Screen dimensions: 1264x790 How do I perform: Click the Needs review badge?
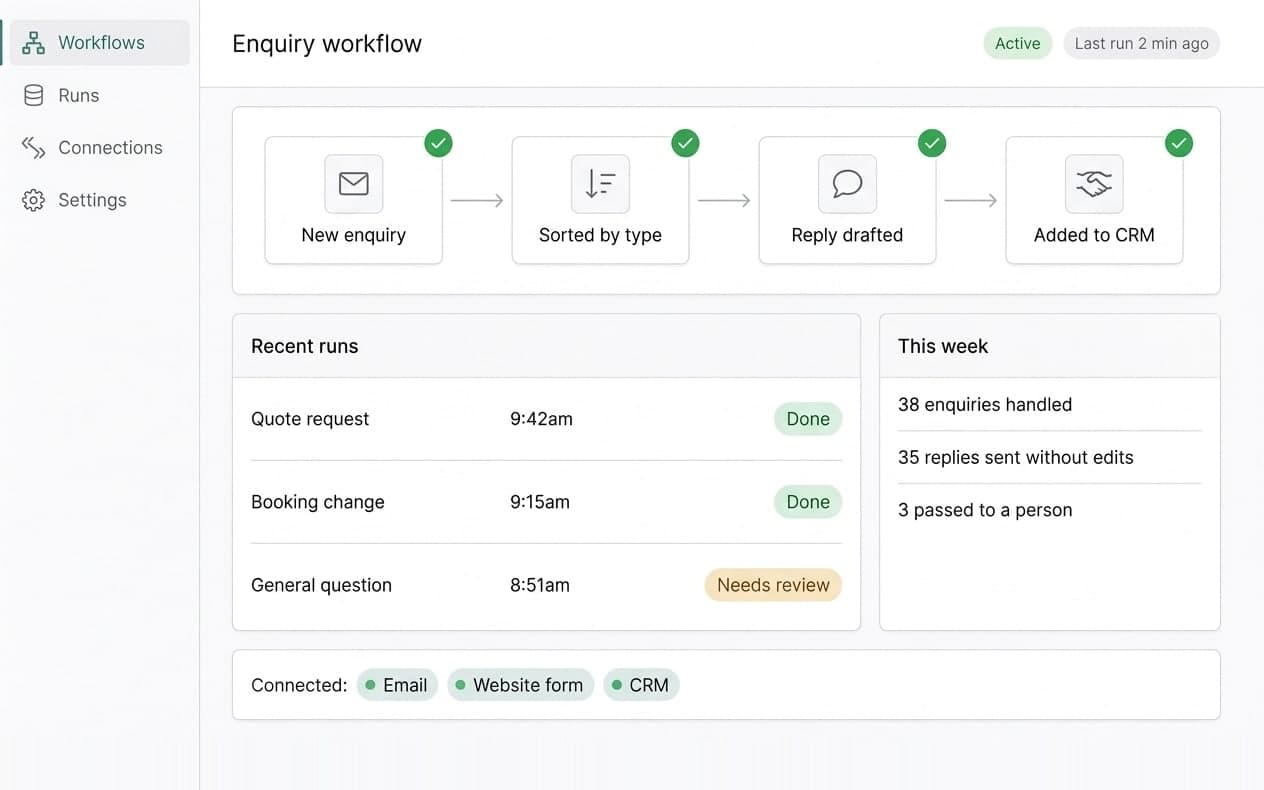pyautogui.click(x=773, y=585)
